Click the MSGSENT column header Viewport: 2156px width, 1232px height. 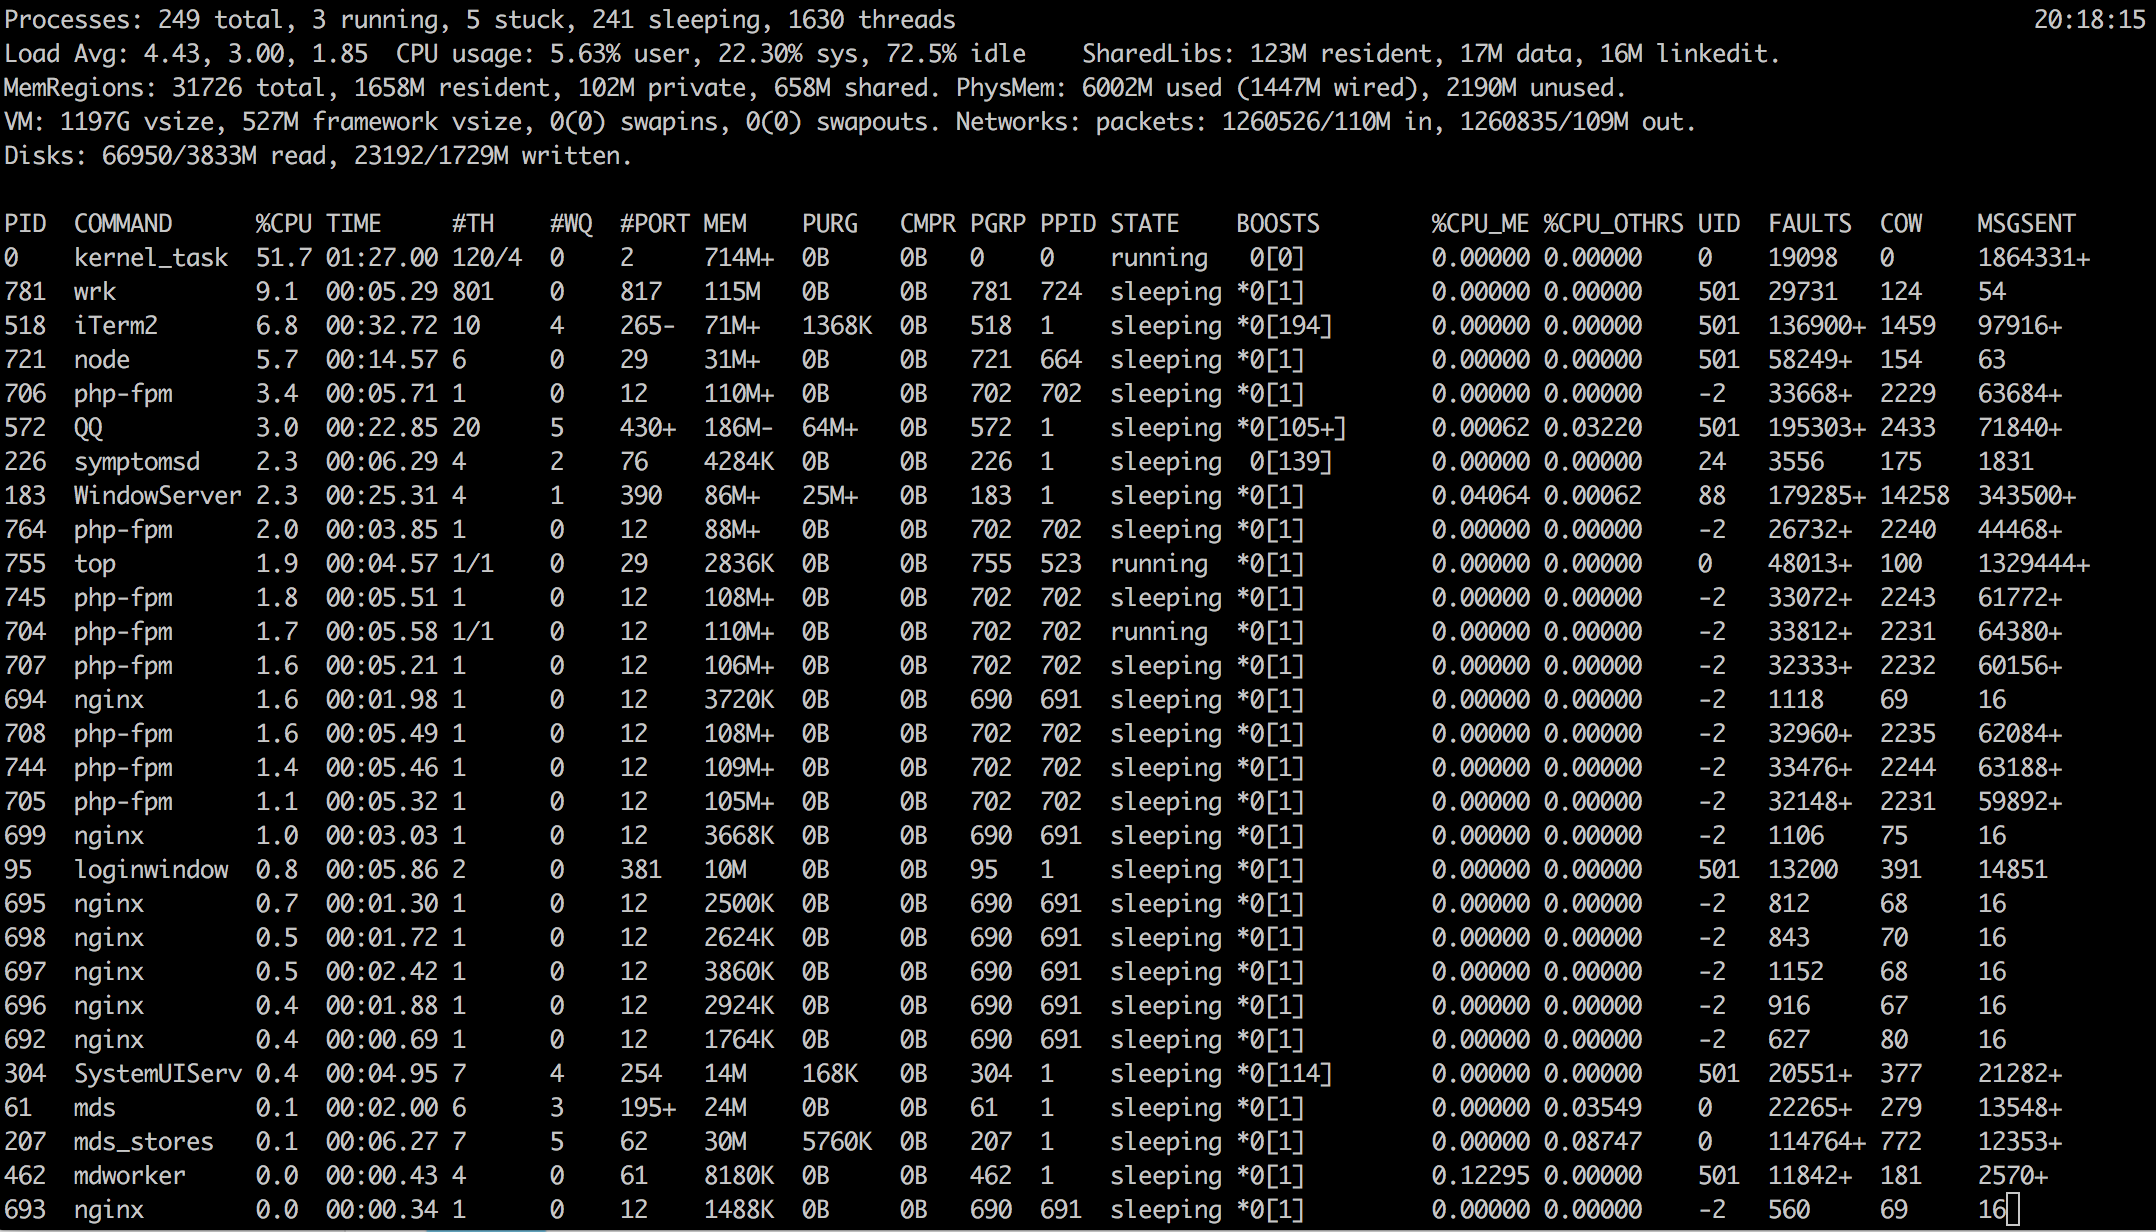click(x=2026, y=224)
